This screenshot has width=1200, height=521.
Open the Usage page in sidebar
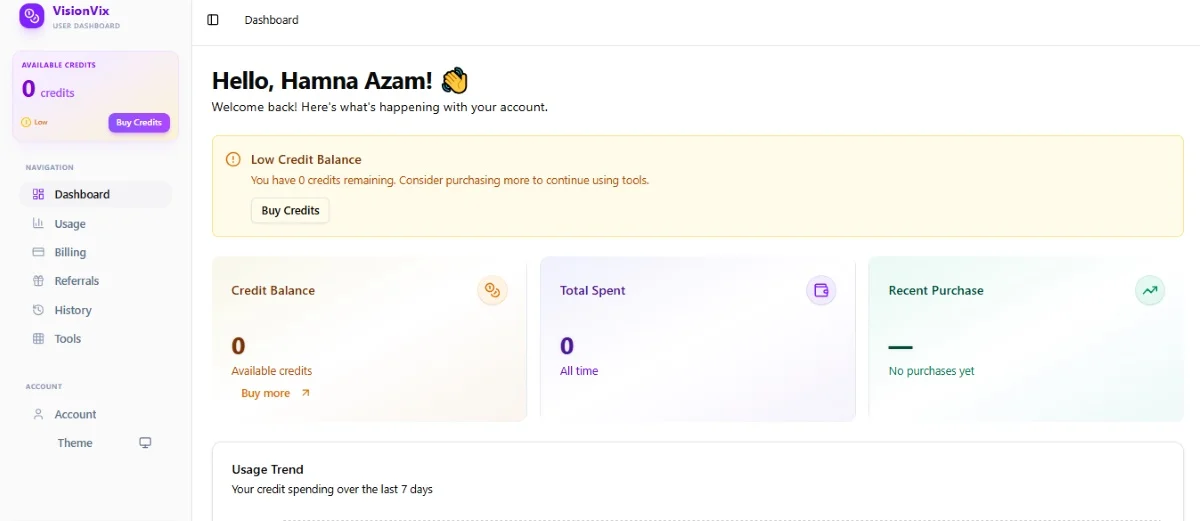coord(70,224)
